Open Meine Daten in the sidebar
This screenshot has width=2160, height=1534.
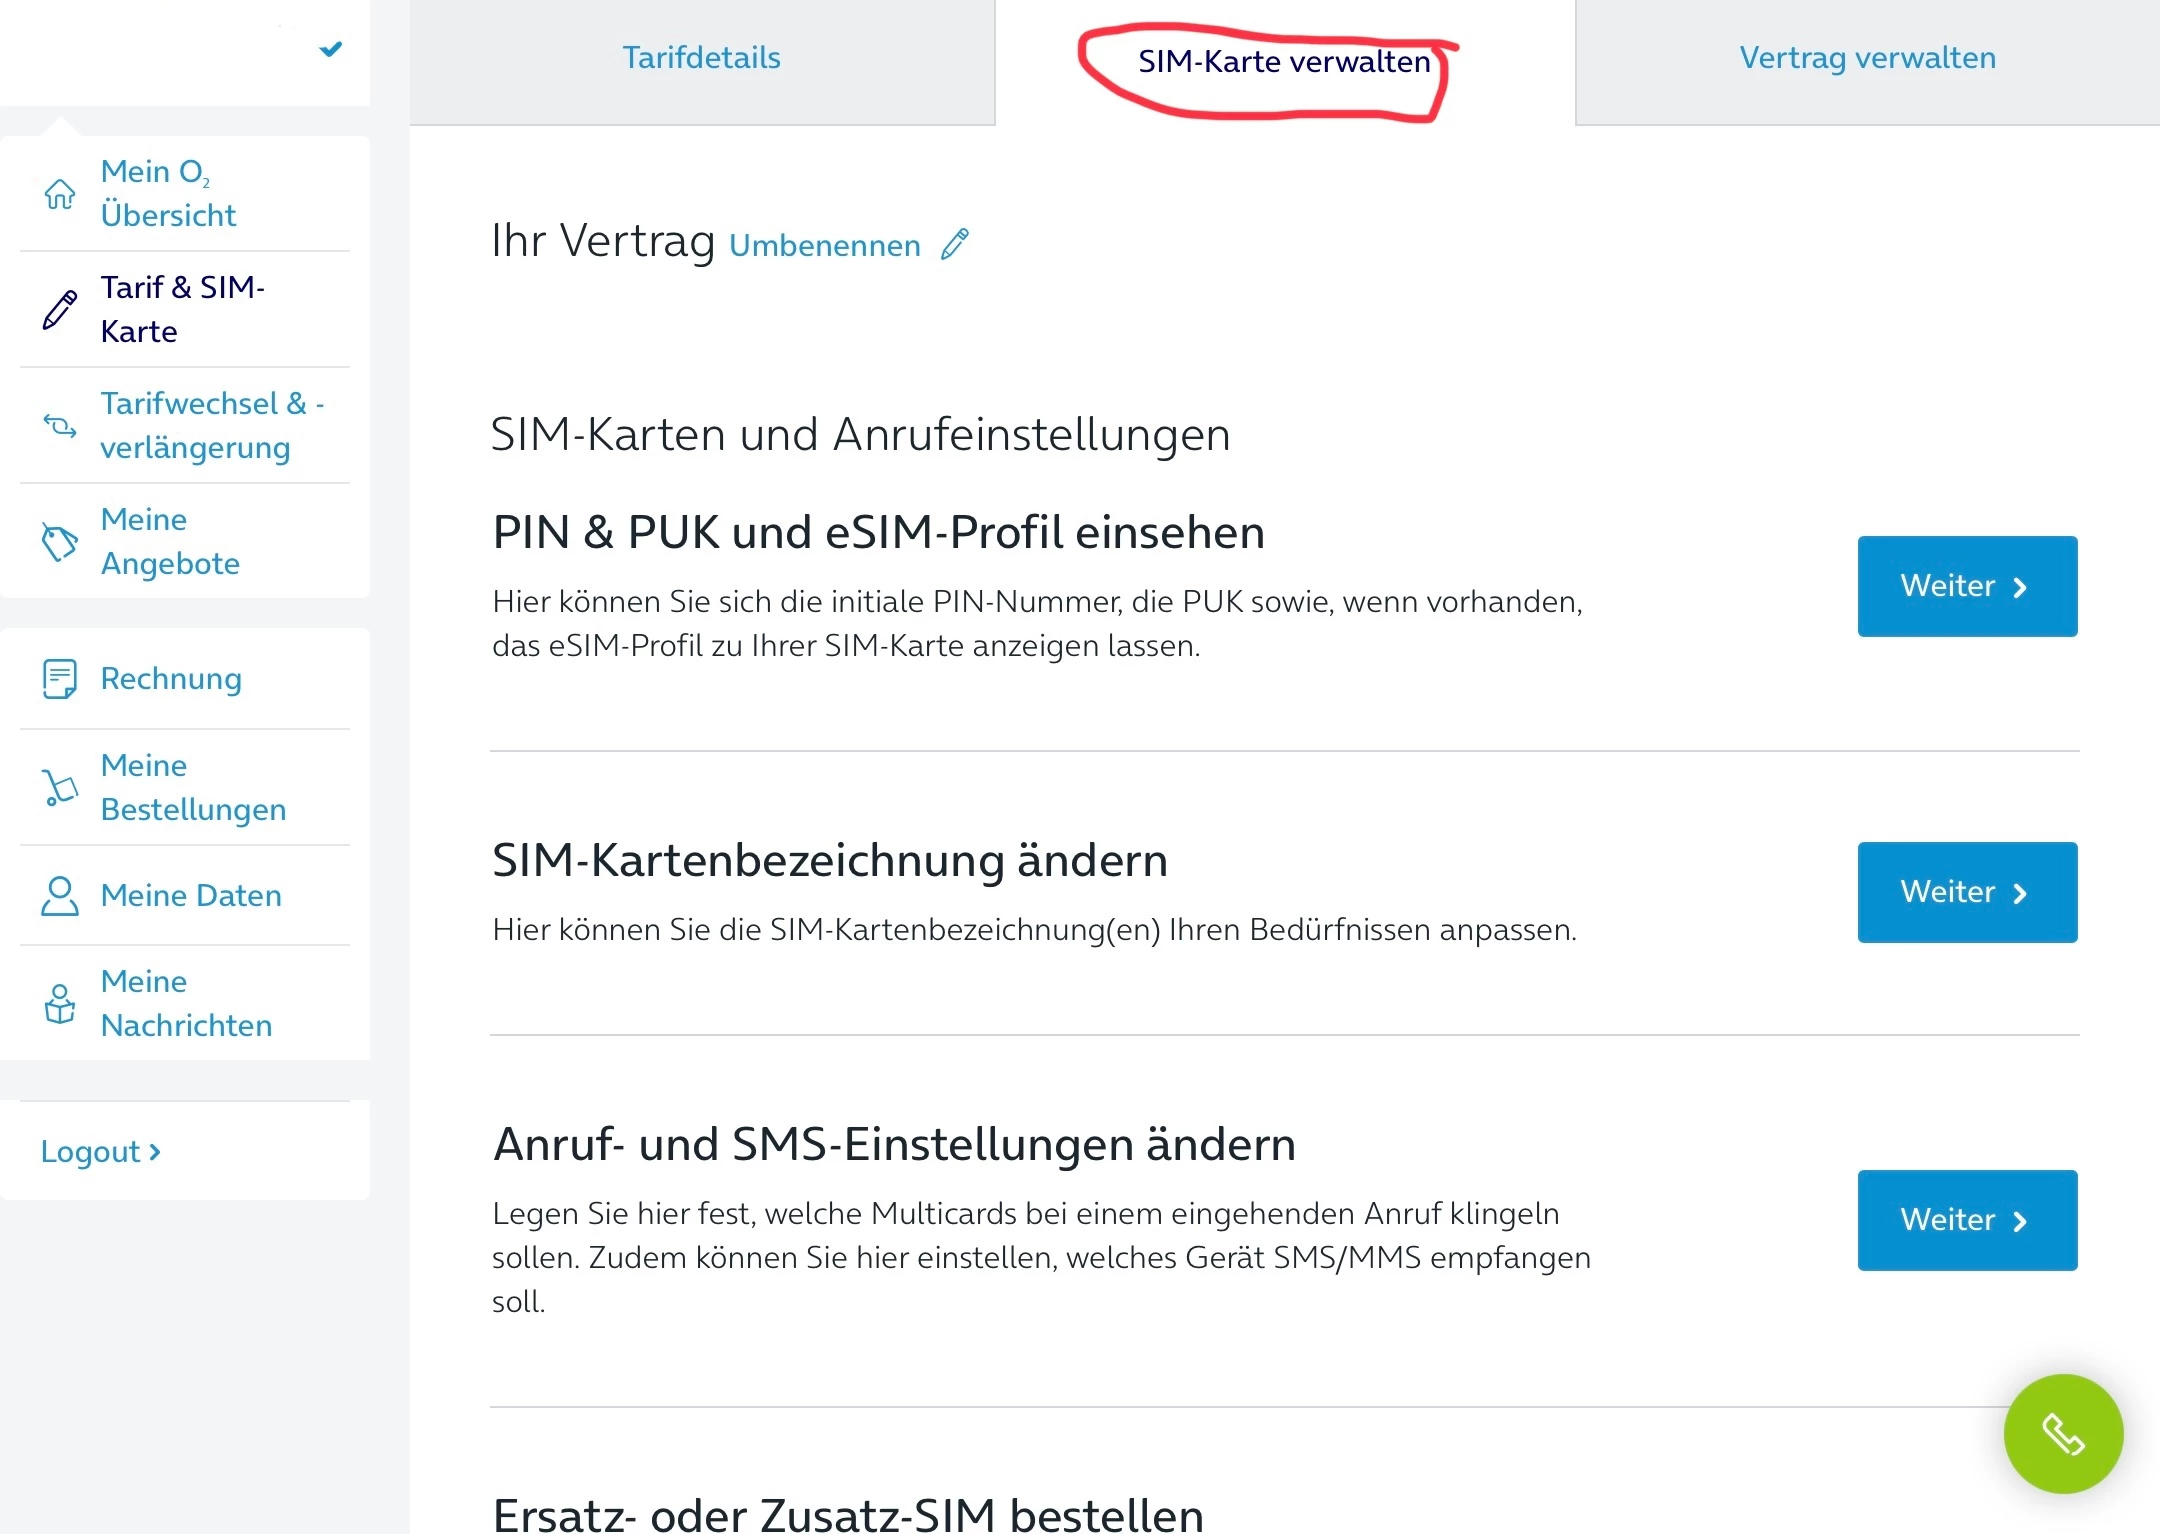[x=191, y=896]
